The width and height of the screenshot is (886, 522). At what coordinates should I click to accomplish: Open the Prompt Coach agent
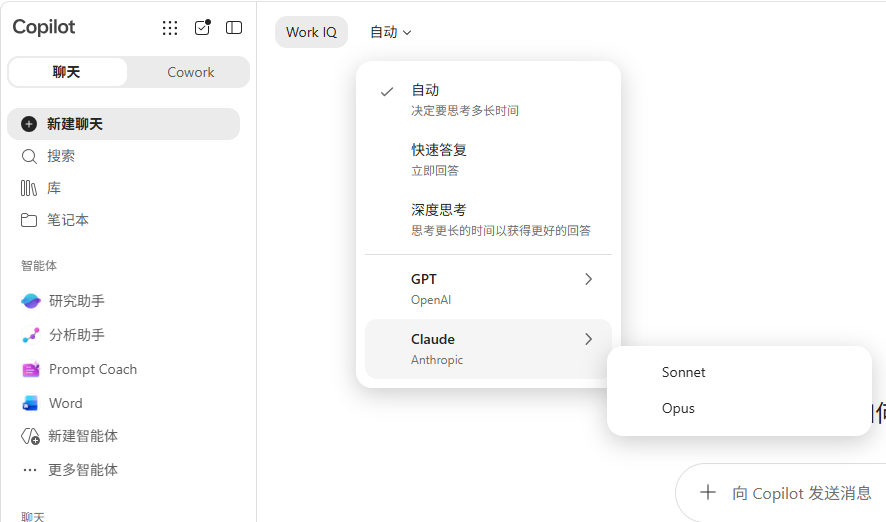point(124,369)
